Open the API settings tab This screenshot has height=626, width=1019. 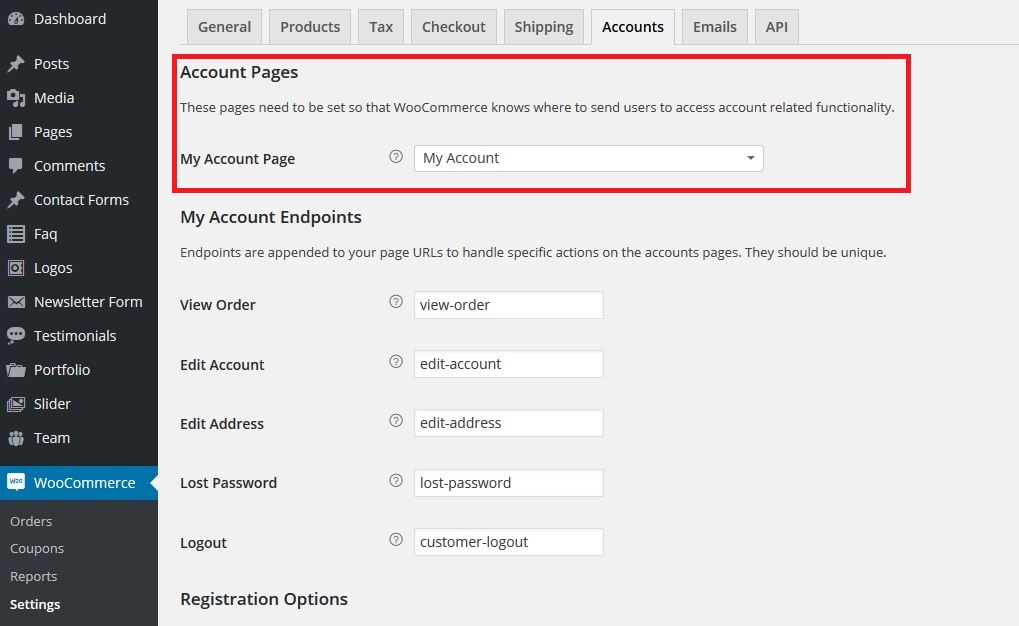(777, 27)
